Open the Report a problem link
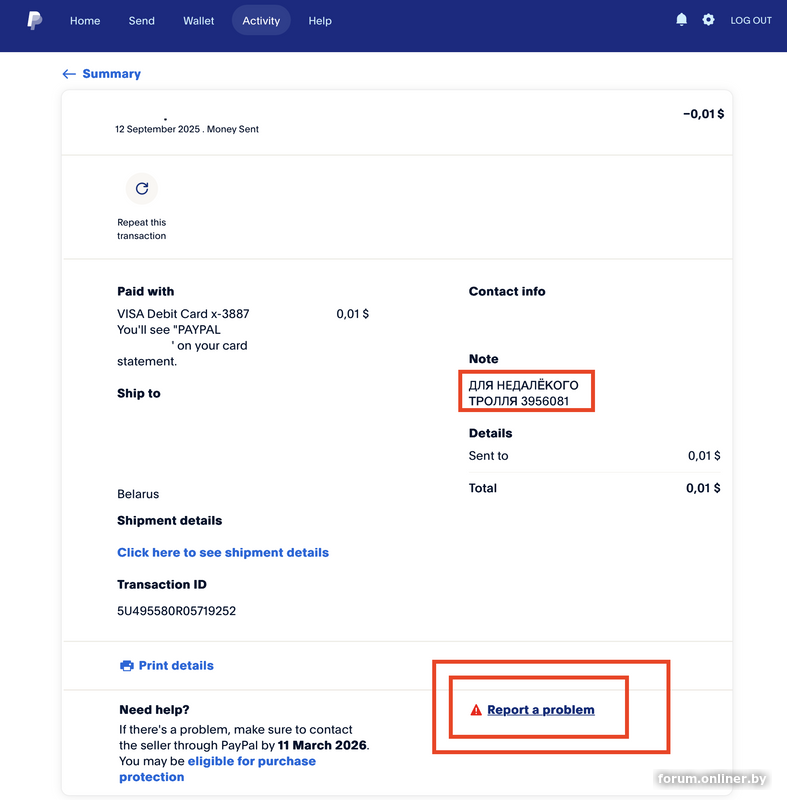 coord(541,710)
